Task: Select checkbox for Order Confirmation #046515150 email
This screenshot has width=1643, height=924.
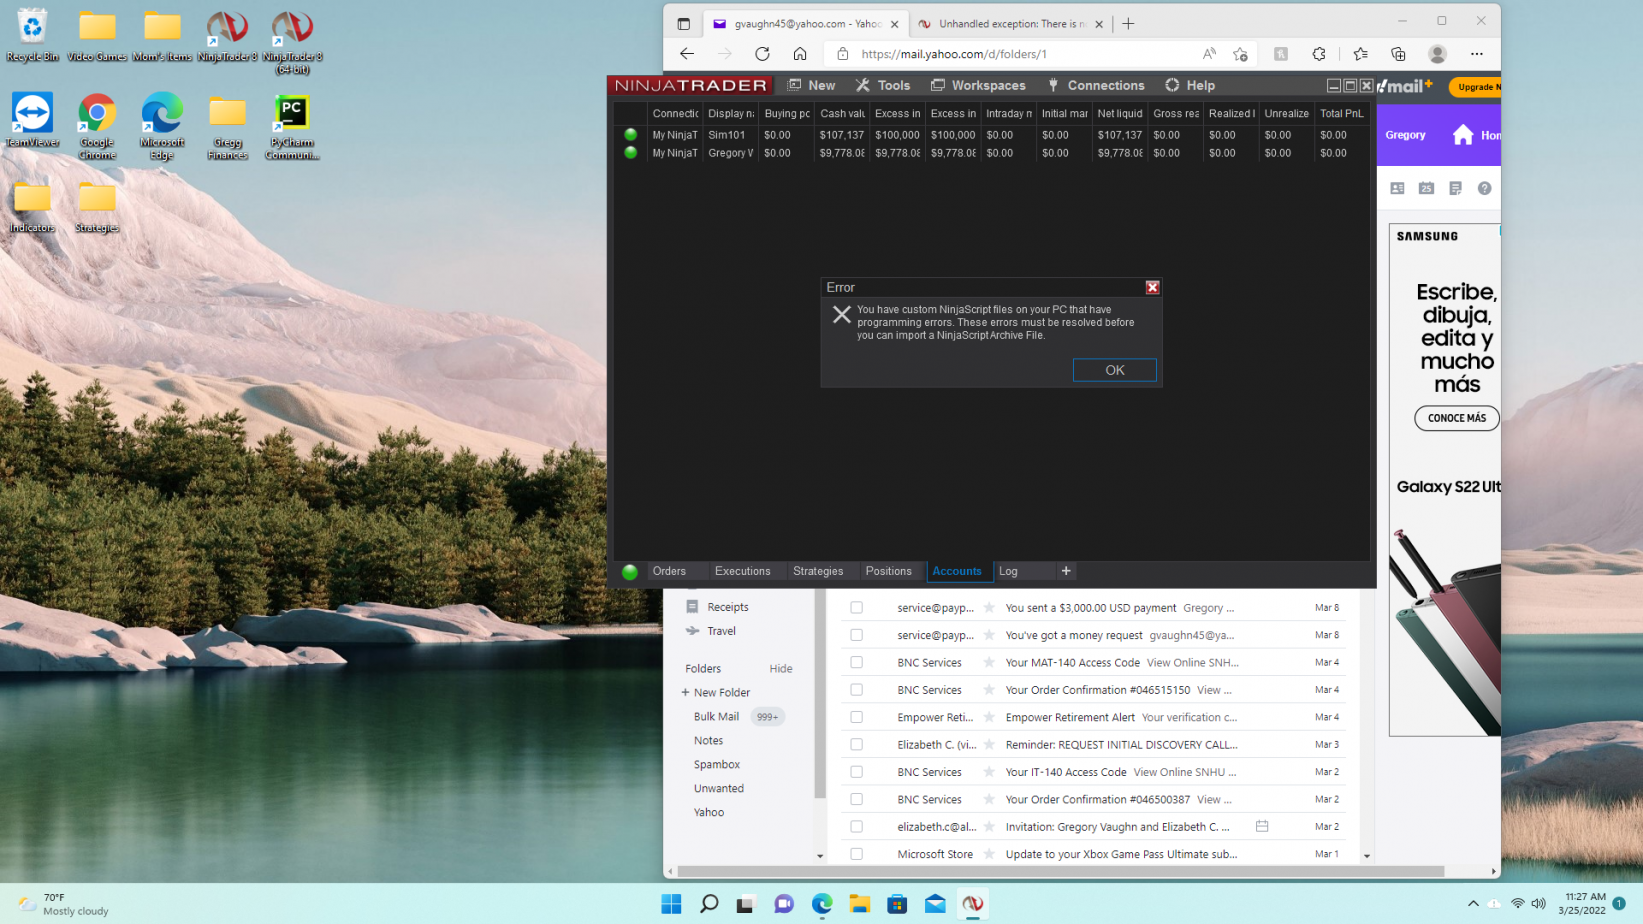Action: click(x=857, y=690)
